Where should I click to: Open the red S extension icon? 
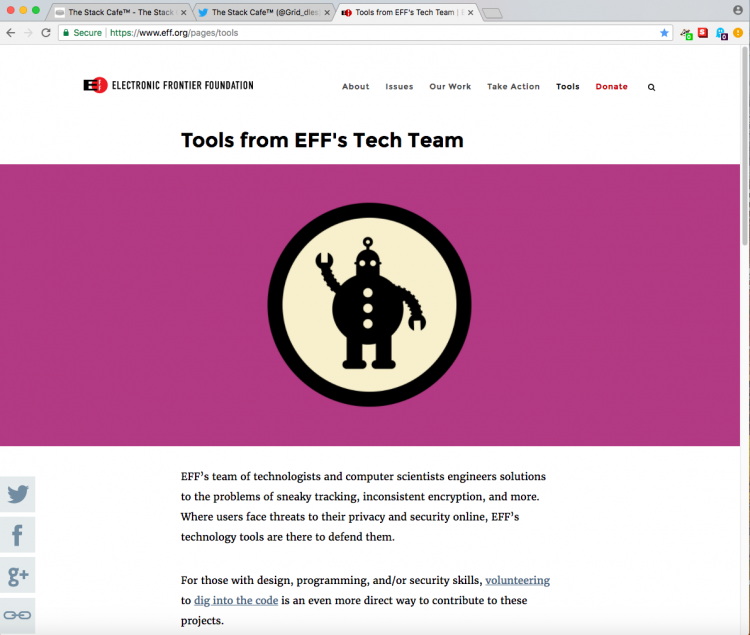703,33
